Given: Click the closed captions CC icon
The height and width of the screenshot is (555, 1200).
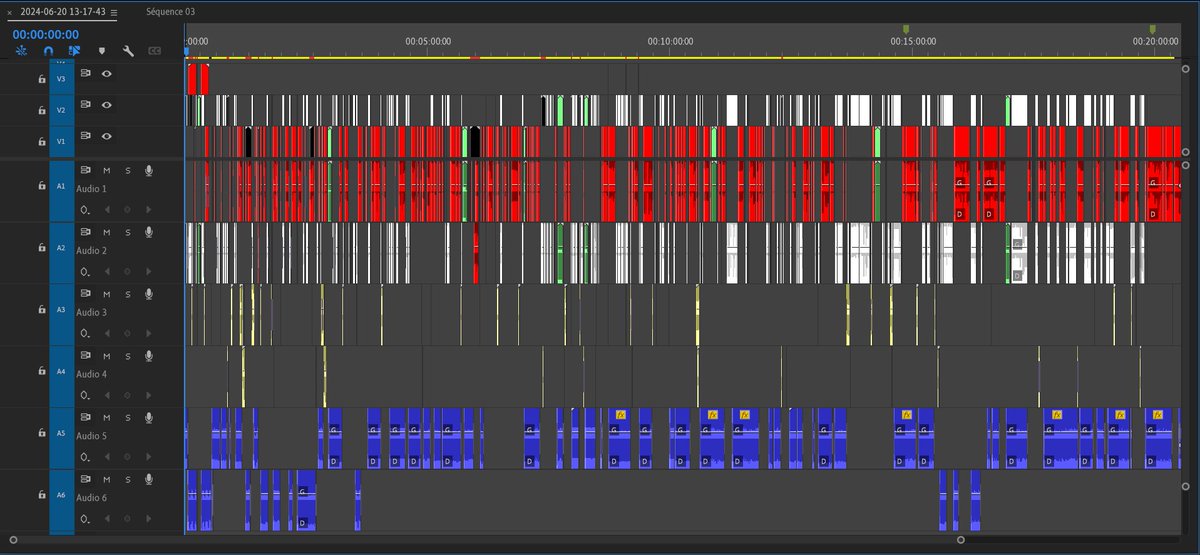Looking at the screenshot, I should (x=155, y=50).
